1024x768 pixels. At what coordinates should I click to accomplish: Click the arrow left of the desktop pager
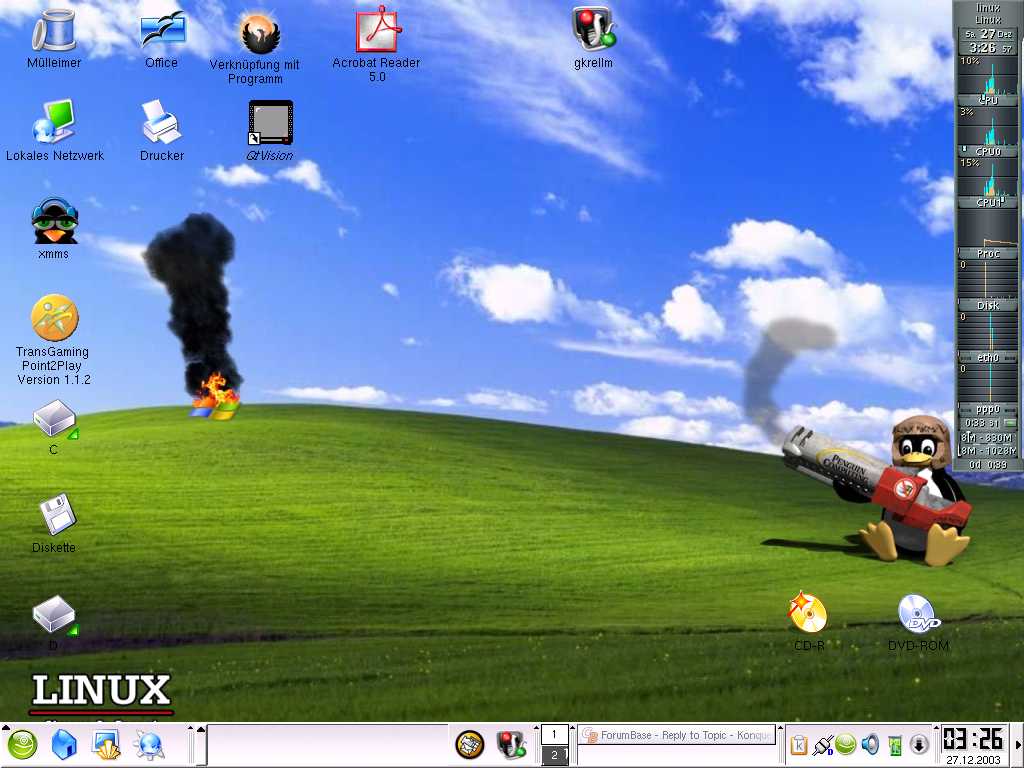[537, 727]
